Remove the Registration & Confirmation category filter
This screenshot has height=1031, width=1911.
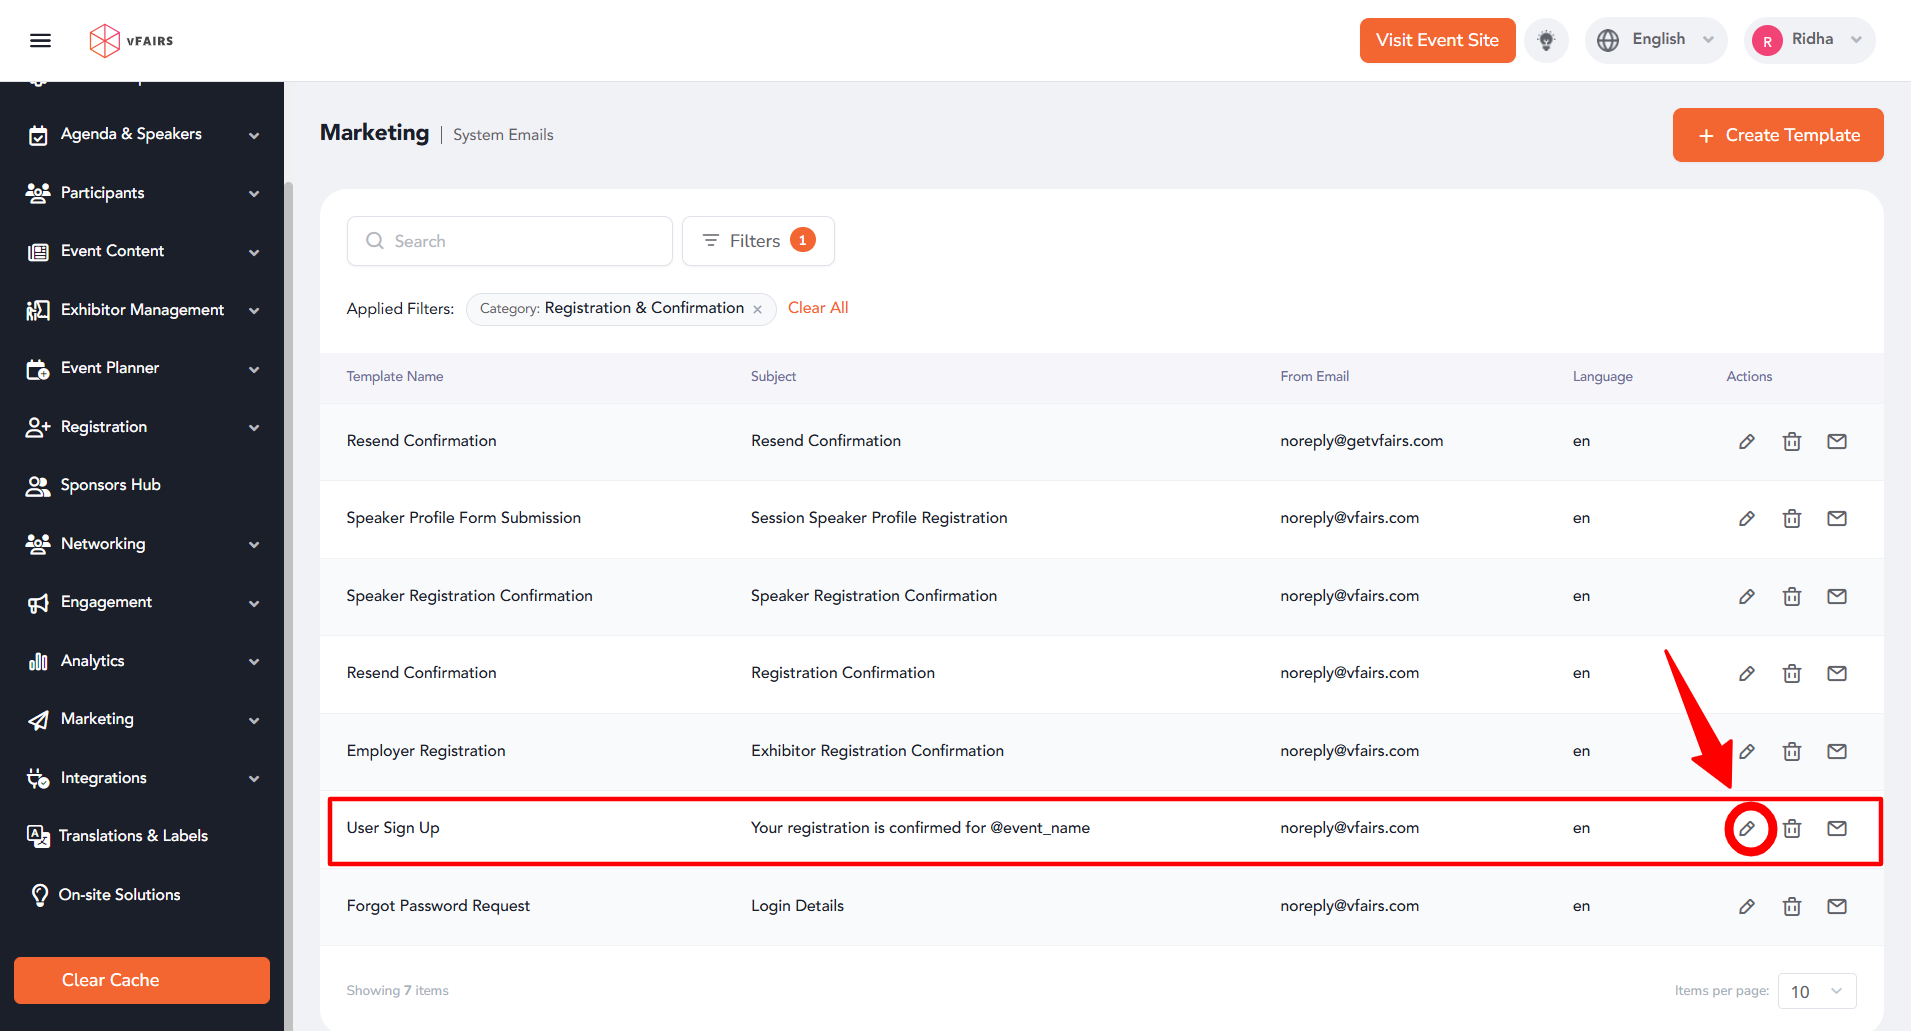(757, 309)
